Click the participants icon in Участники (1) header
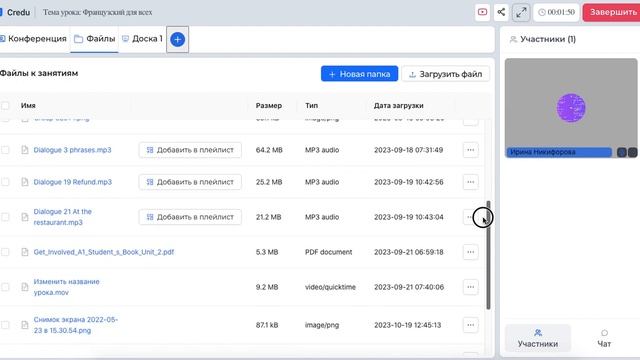This screenshot has width=640, height=360. (x=513, y=39)
